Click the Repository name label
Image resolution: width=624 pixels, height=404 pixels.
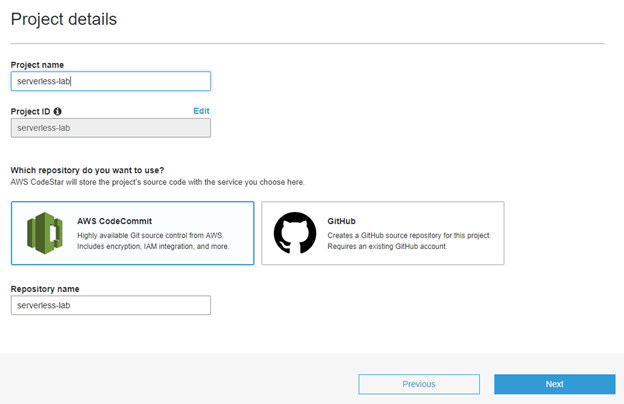click(x=45, y=289)
